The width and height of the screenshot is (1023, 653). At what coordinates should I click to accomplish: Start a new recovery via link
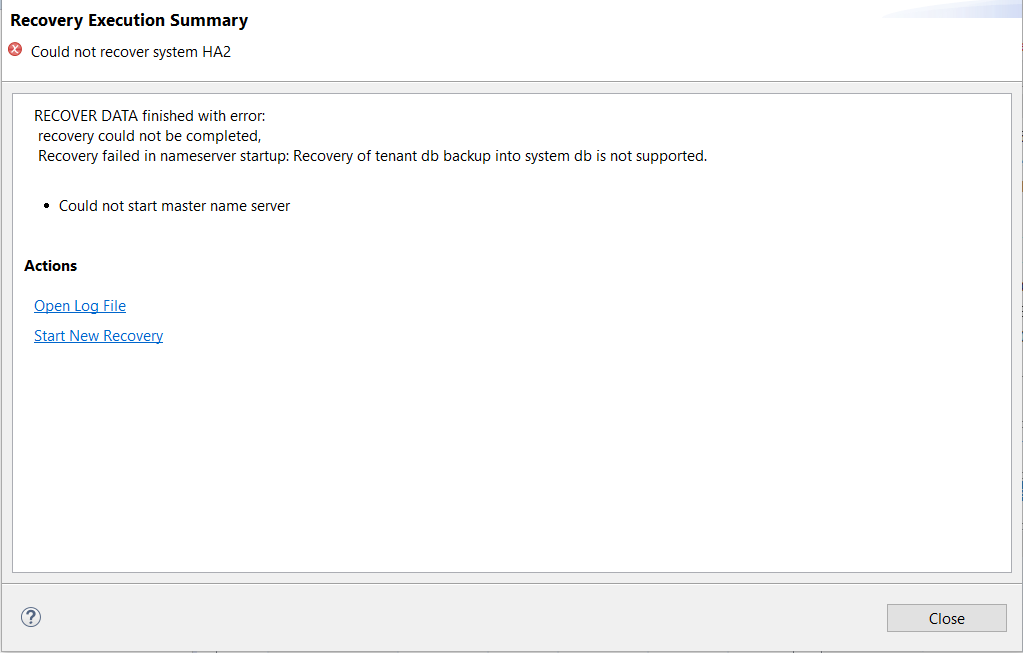point(99,336)
